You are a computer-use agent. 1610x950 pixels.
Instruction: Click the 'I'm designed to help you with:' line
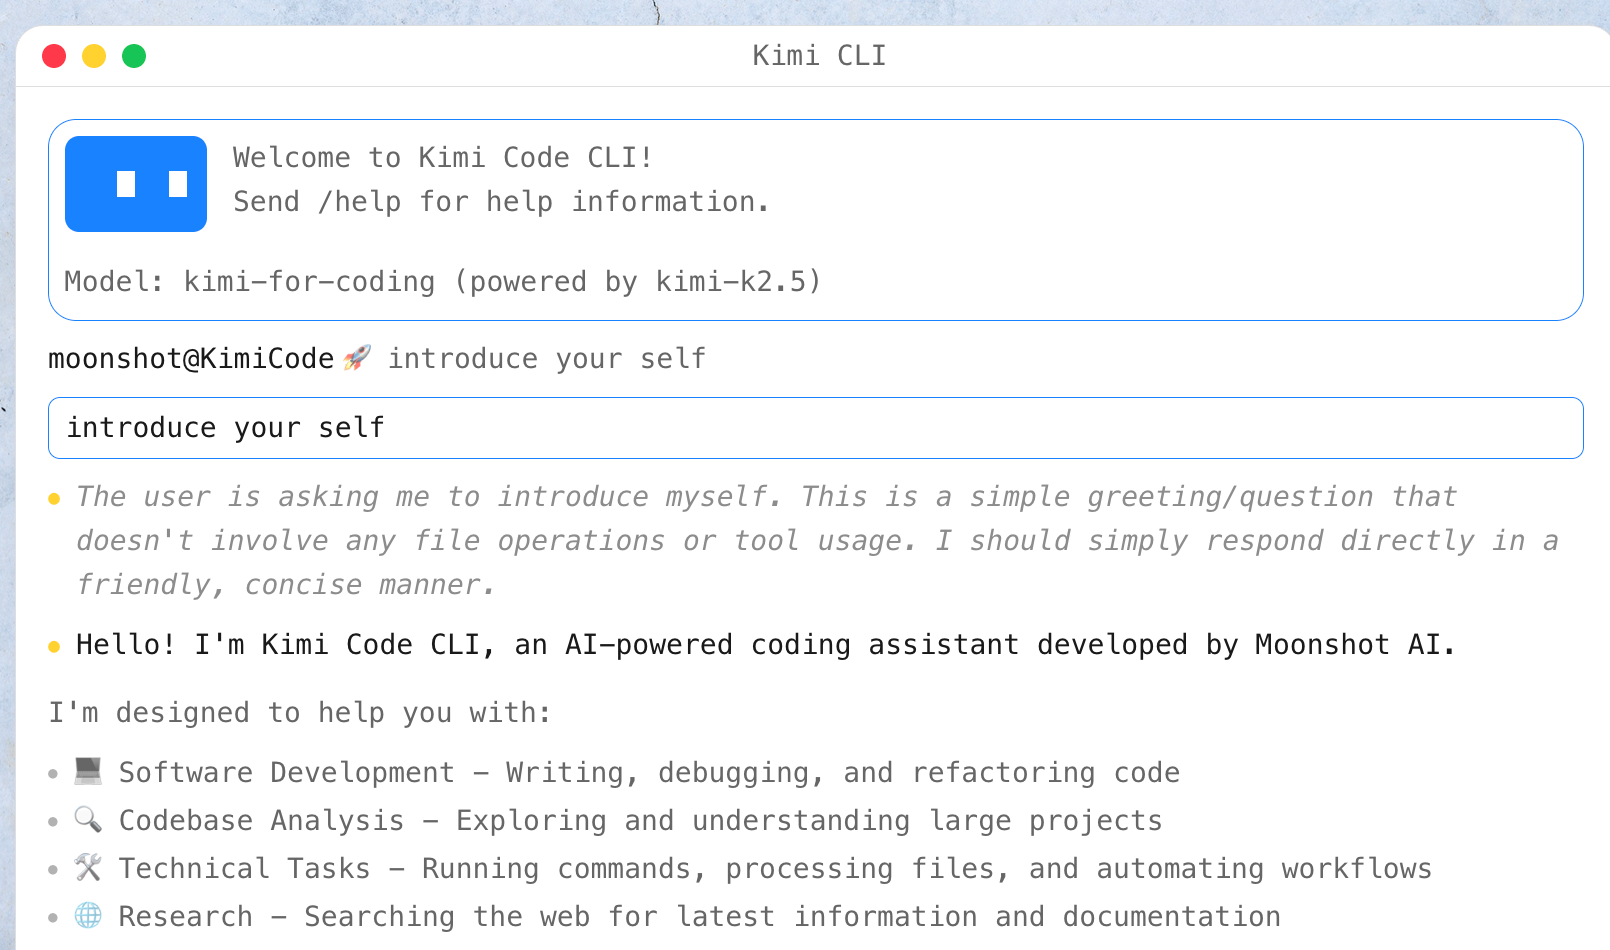pyautogui.click(x=300, y=713)
